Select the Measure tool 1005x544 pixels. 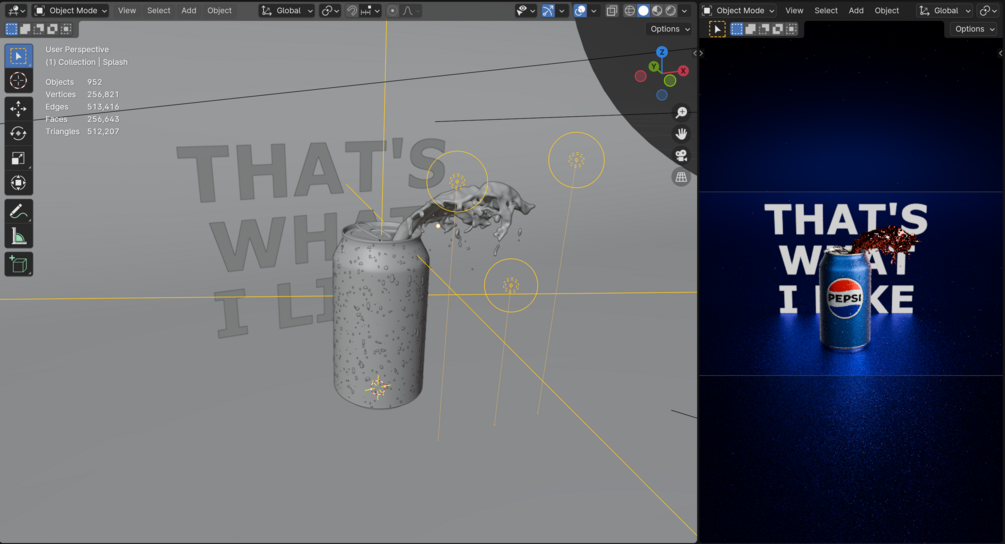19,236
